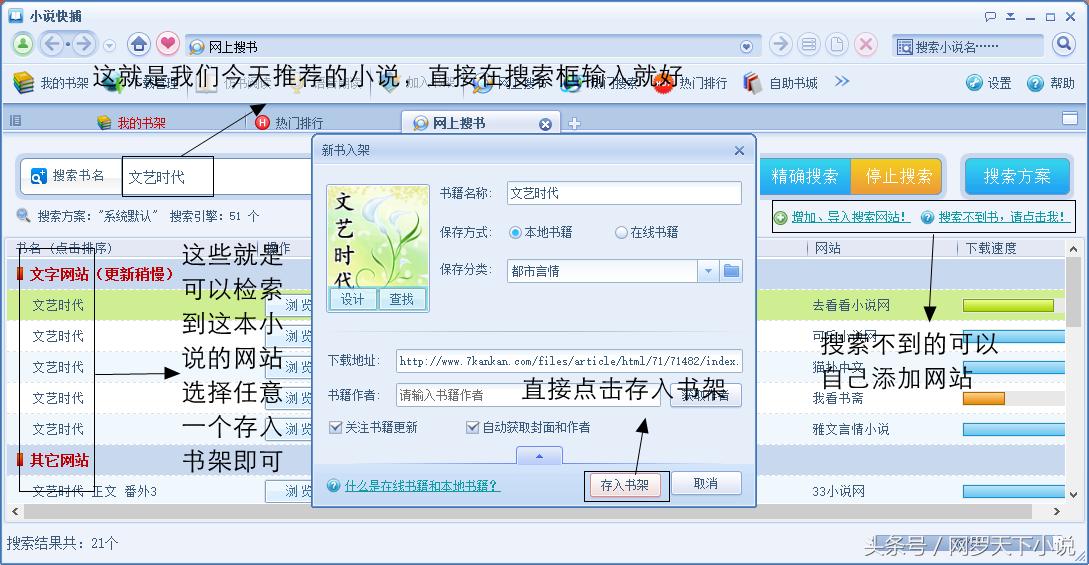
Task: Open 帮助 help
Action: pyautogui.click(x=1051, y=83)
